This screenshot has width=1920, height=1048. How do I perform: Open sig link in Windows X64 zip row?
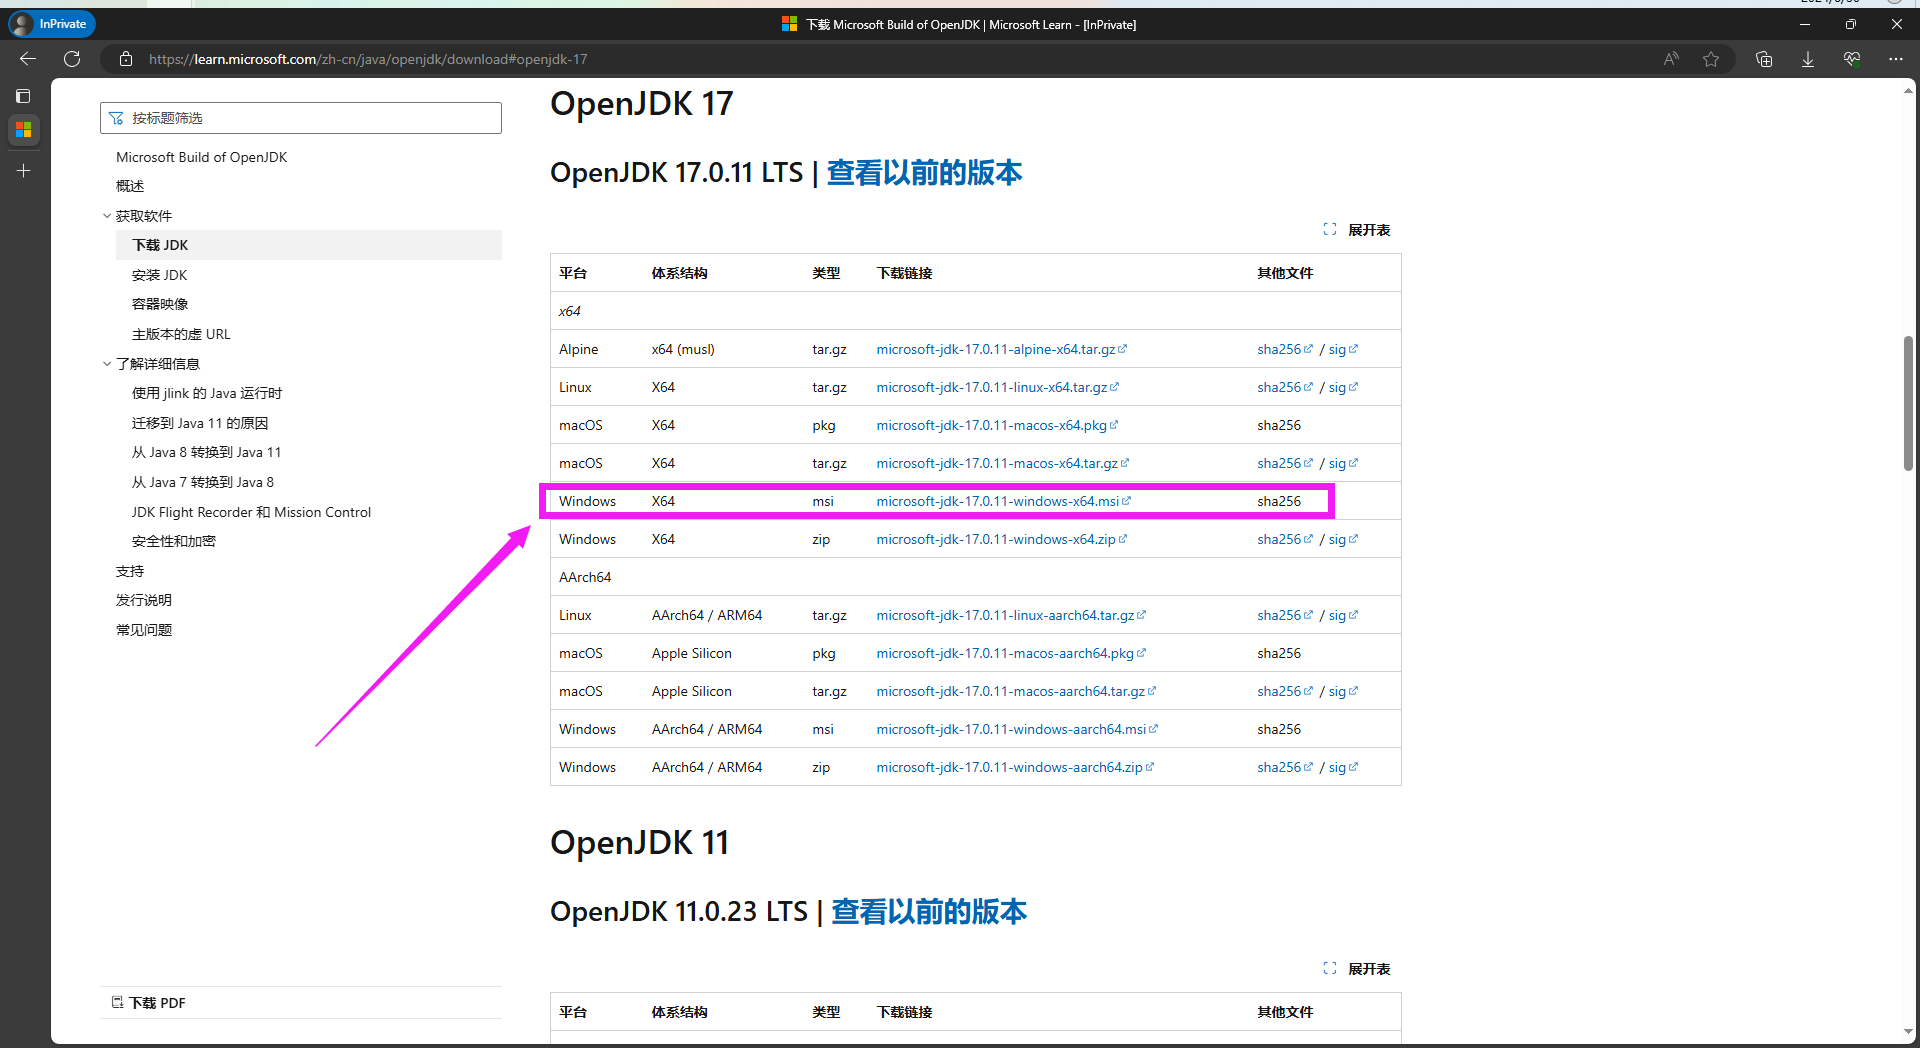(1343, 539)
